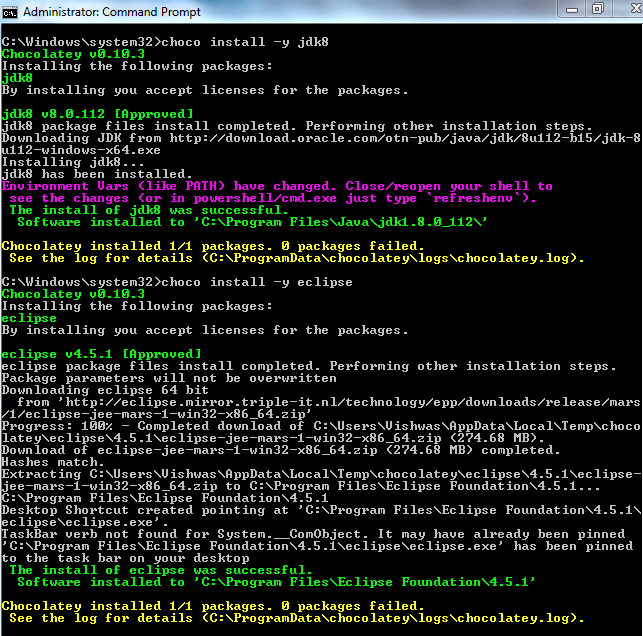The image size is (643, 636).
Task: Click the last 'See the log for details' line
Action: pyautogui.click(x=296, y=618)
